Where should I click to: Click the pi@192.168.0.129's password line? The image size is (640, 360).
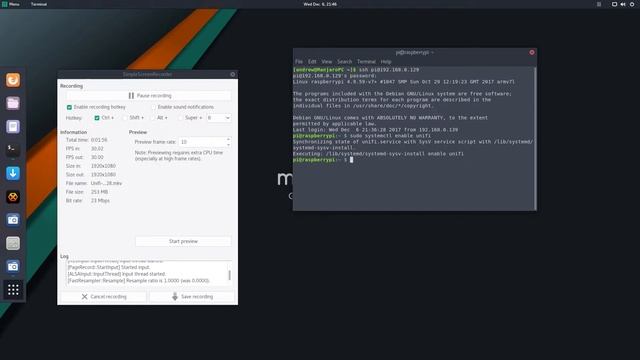point(335,76)
